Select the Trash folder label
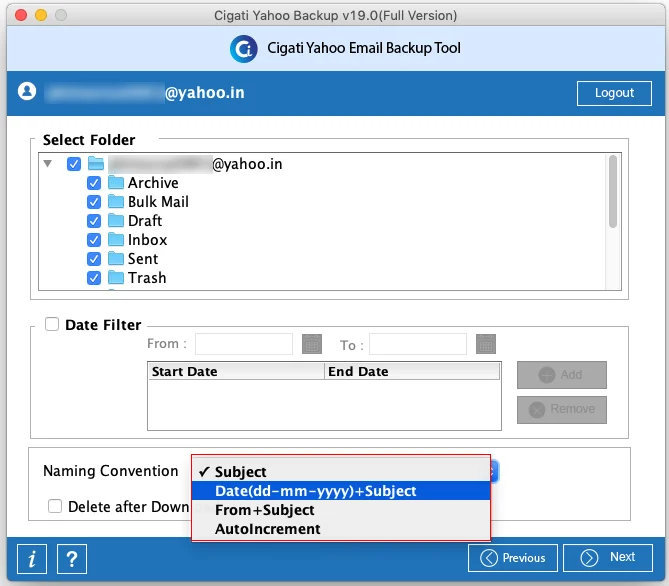Viewport: 669px width, 586px height. (147, 277)
